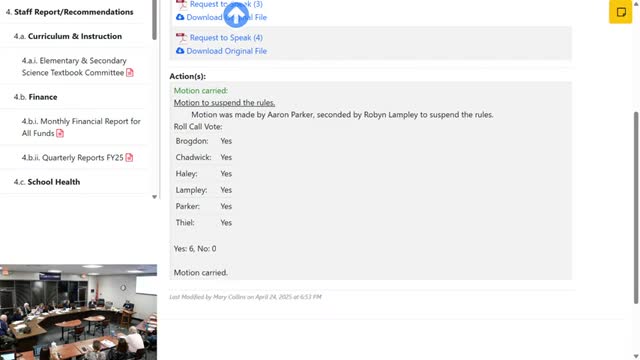Click the Motion to suspend the rules heading
Image resolution: width=640 pixels, height=360 pixels.
[x=224, y=103]
